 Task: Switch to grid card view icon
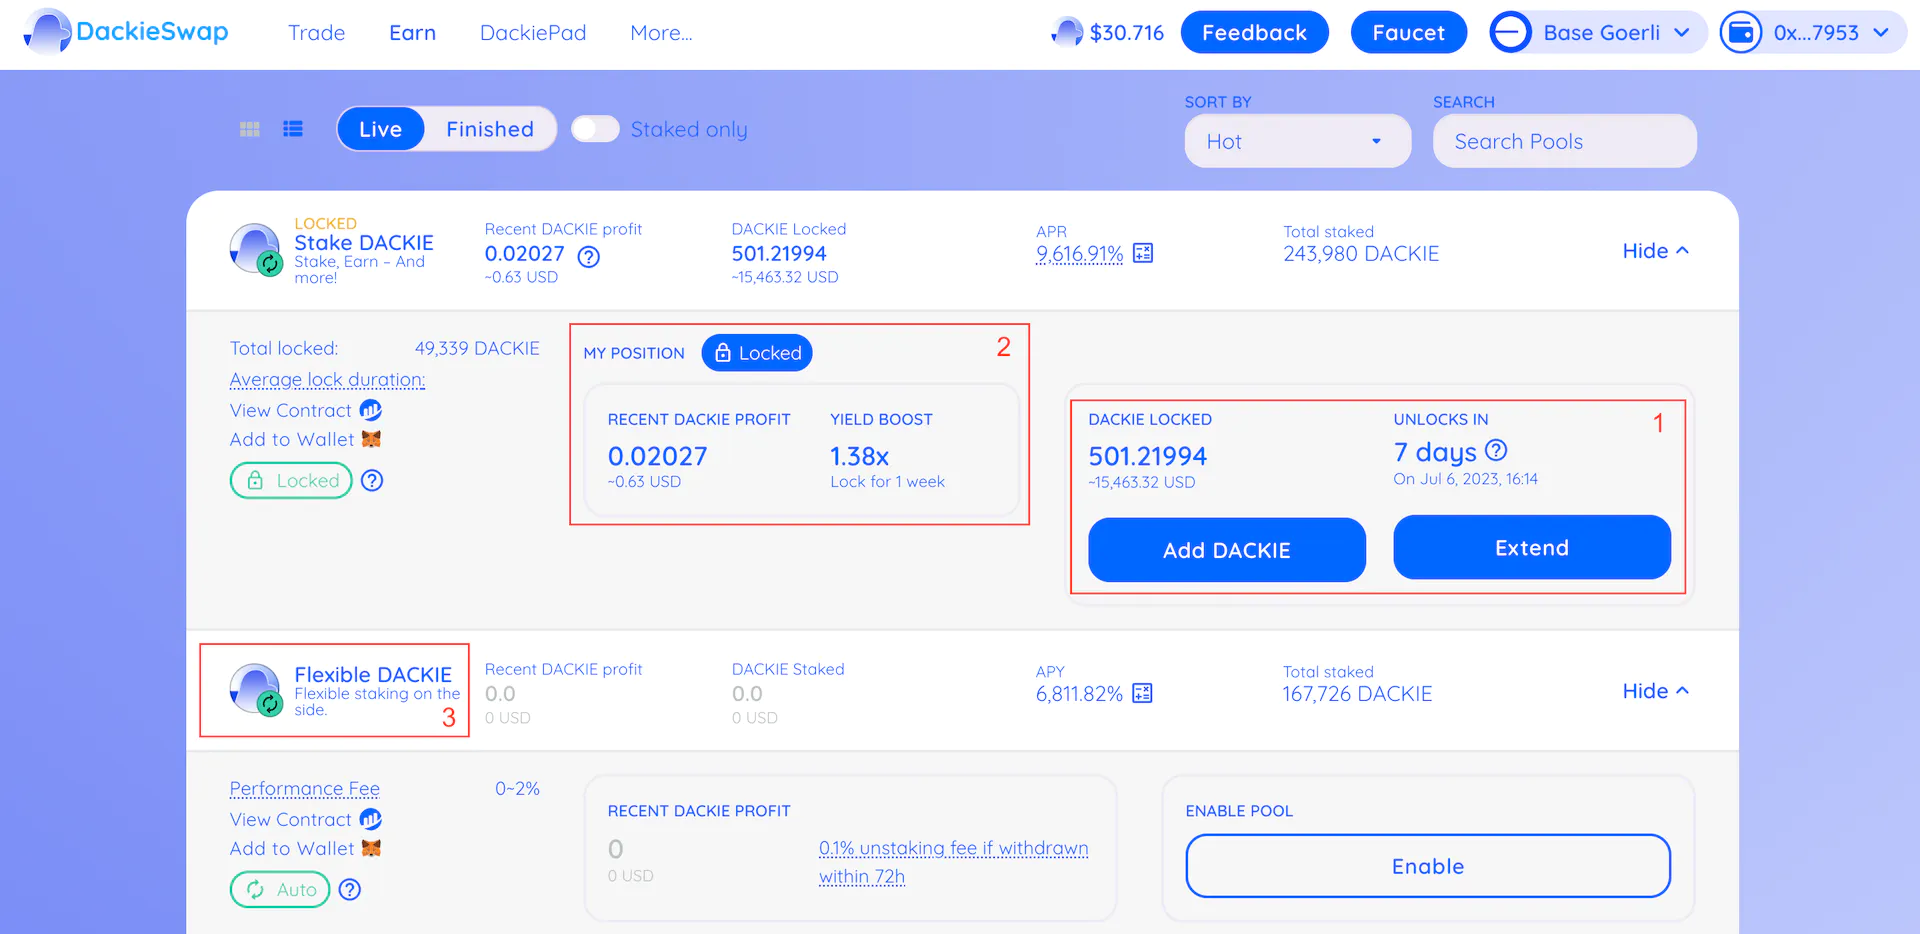coord(250,129)
